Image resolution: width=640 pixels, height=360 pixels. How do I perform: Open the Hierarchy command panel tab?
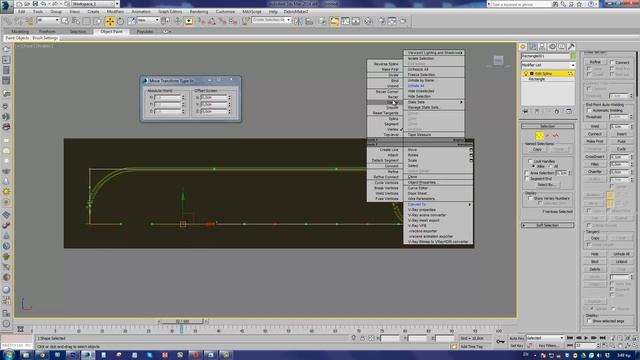pyautogui.click(x=542, y=47)
